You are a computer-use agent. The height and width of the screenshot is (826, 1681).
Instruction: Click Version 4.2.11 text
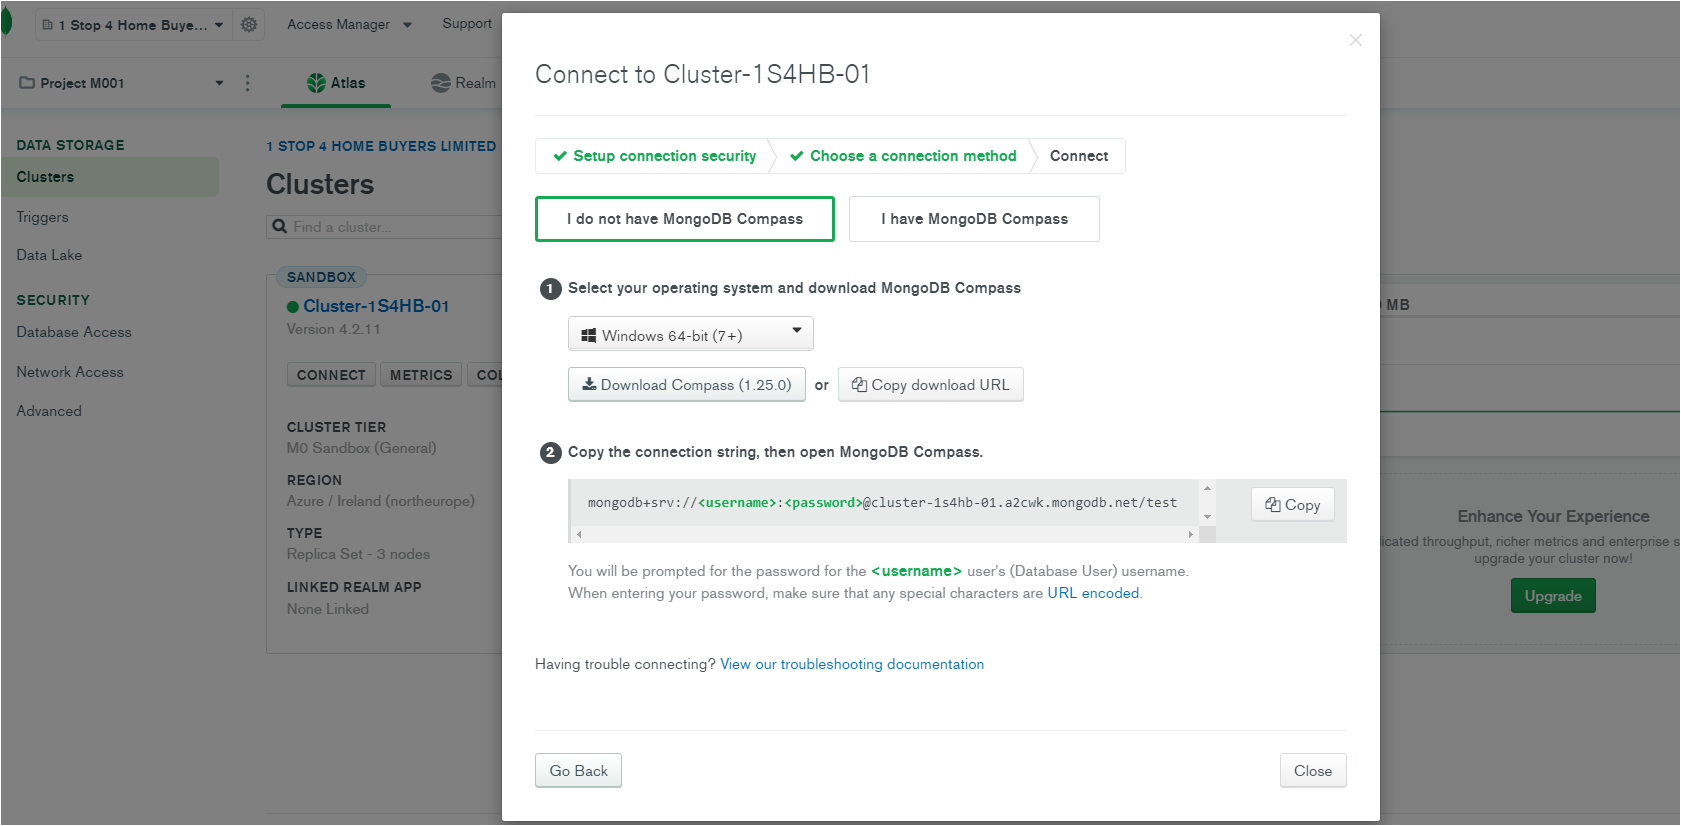[334, 329]
